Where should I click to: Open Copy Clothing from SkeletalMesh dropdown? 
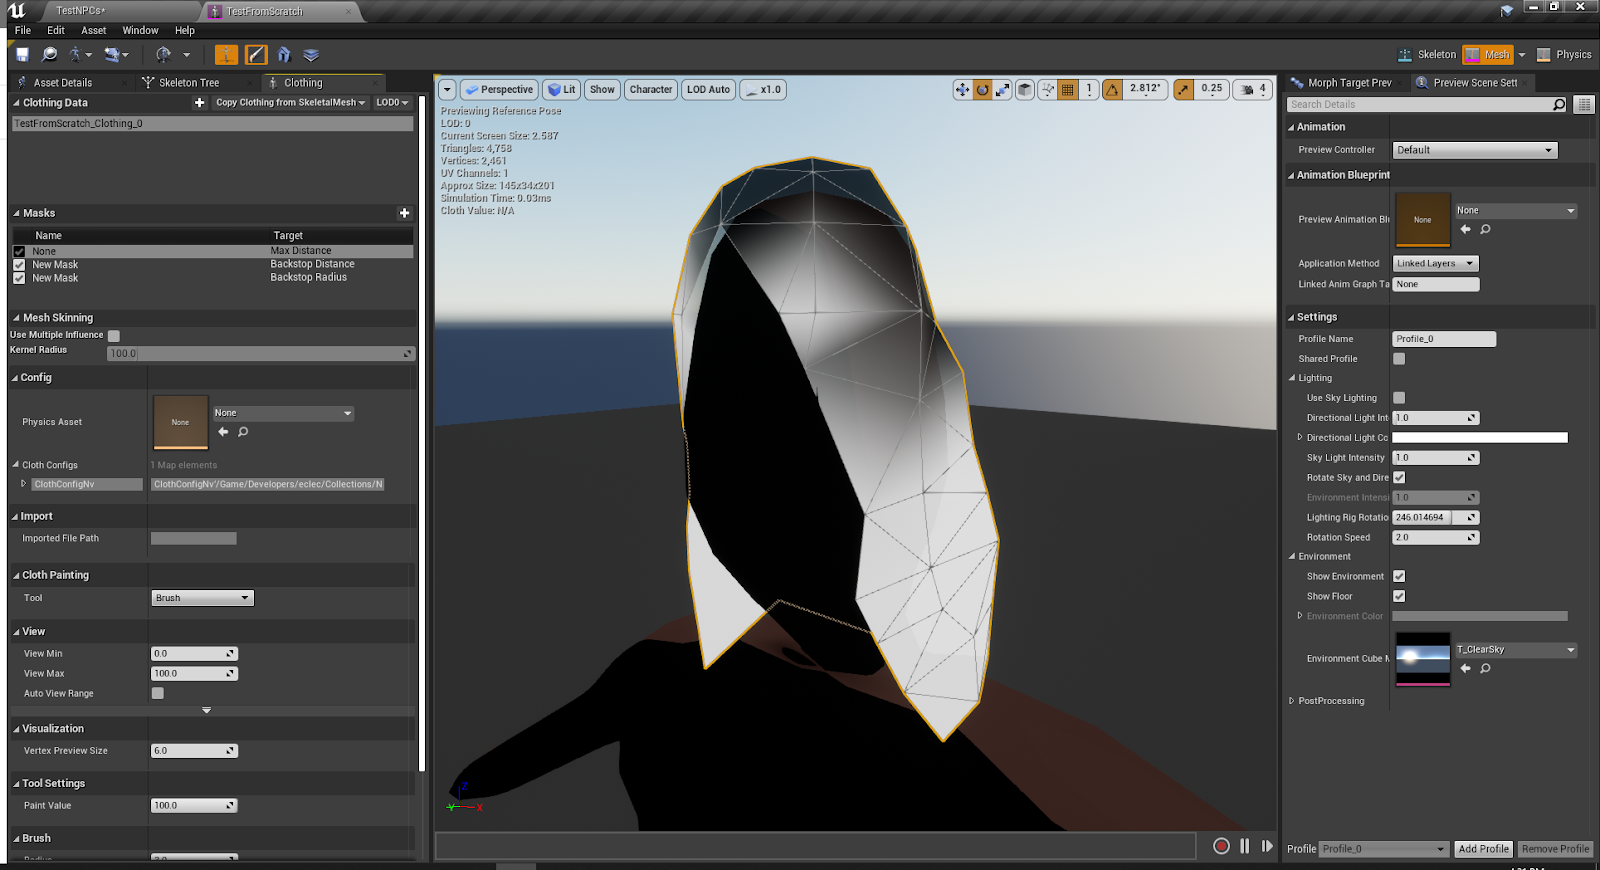(x=290, y=103)
